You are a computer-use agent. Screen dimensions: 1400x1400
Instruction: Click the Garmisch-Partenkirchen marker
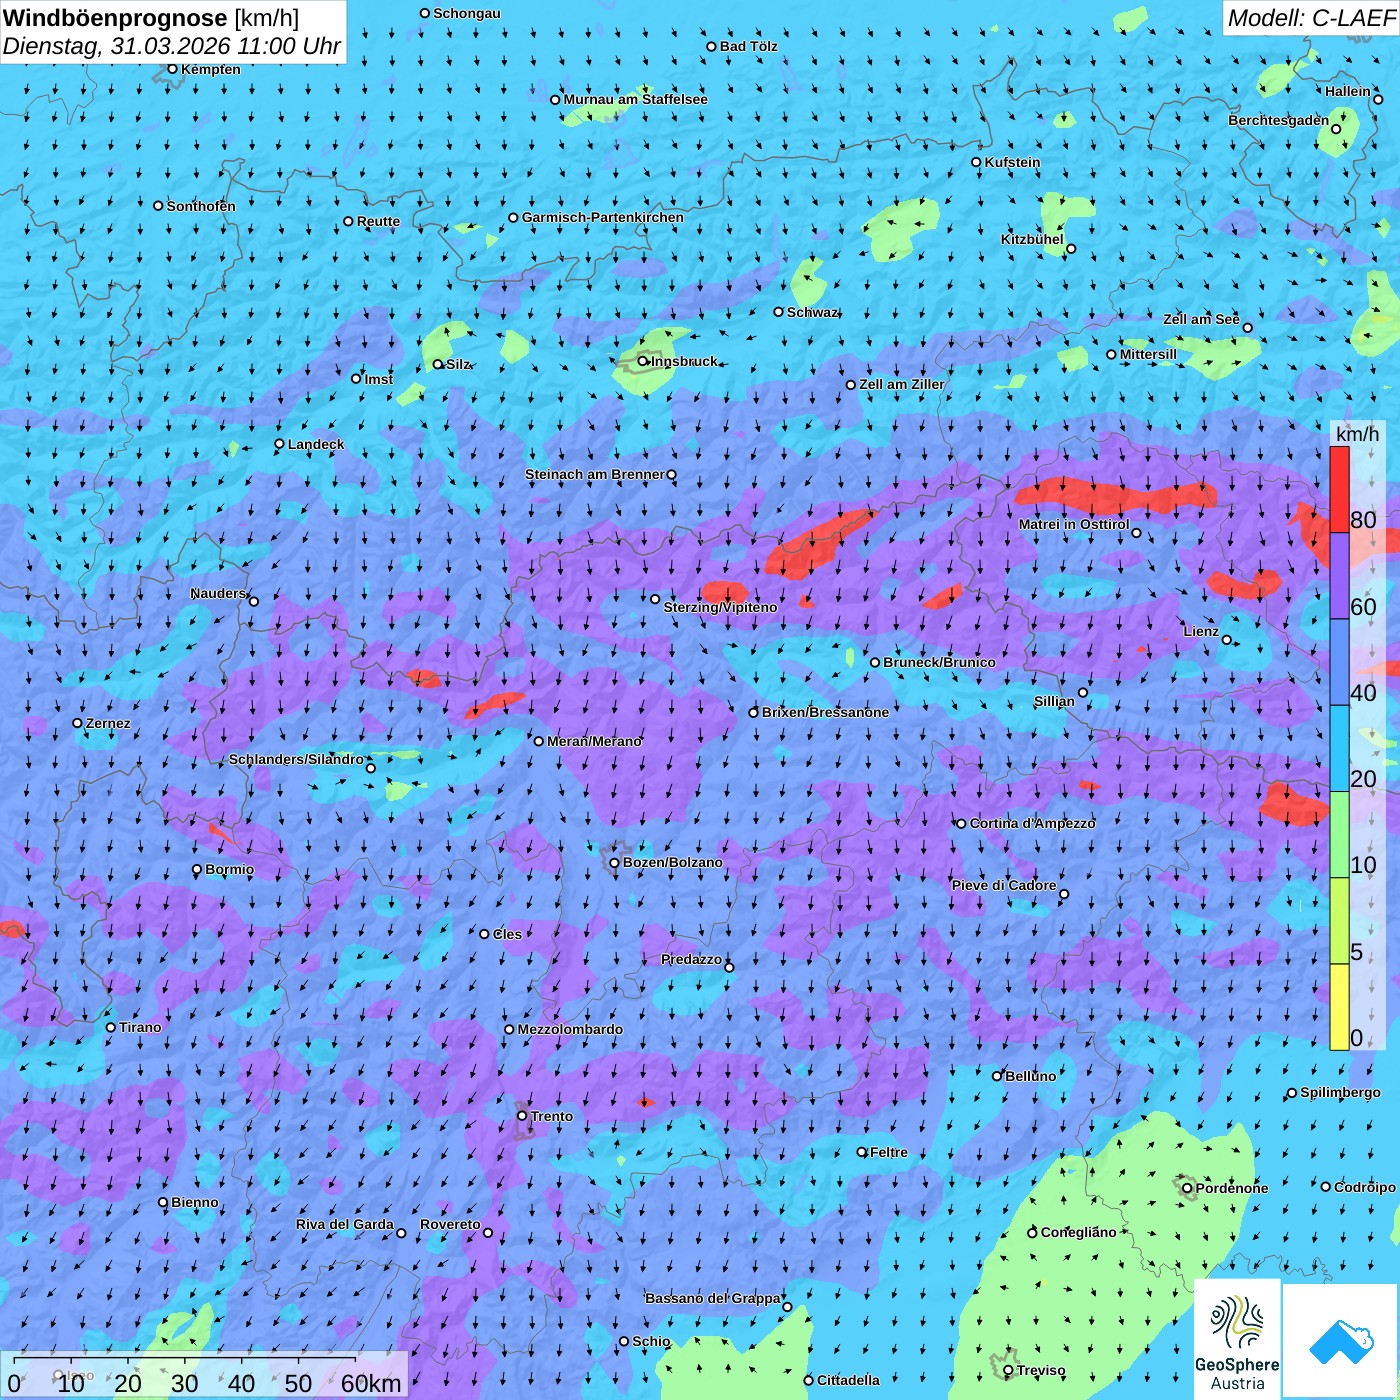[513, 217]
